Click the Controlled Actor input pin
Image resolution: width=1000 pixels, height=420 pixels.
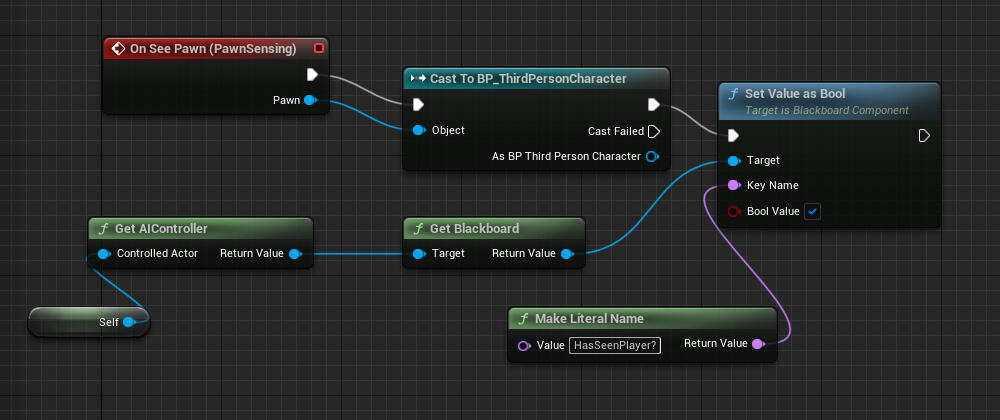[104, 254]
